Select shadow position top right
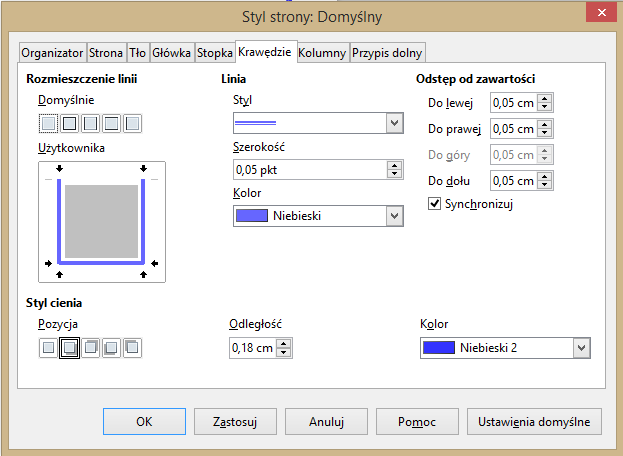Viewport: 623px width, 456px height. 91,348
